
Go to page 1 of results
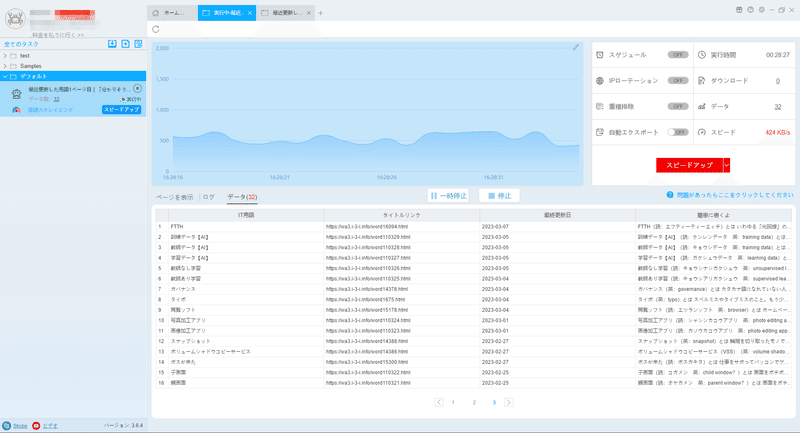coord(453,402)
